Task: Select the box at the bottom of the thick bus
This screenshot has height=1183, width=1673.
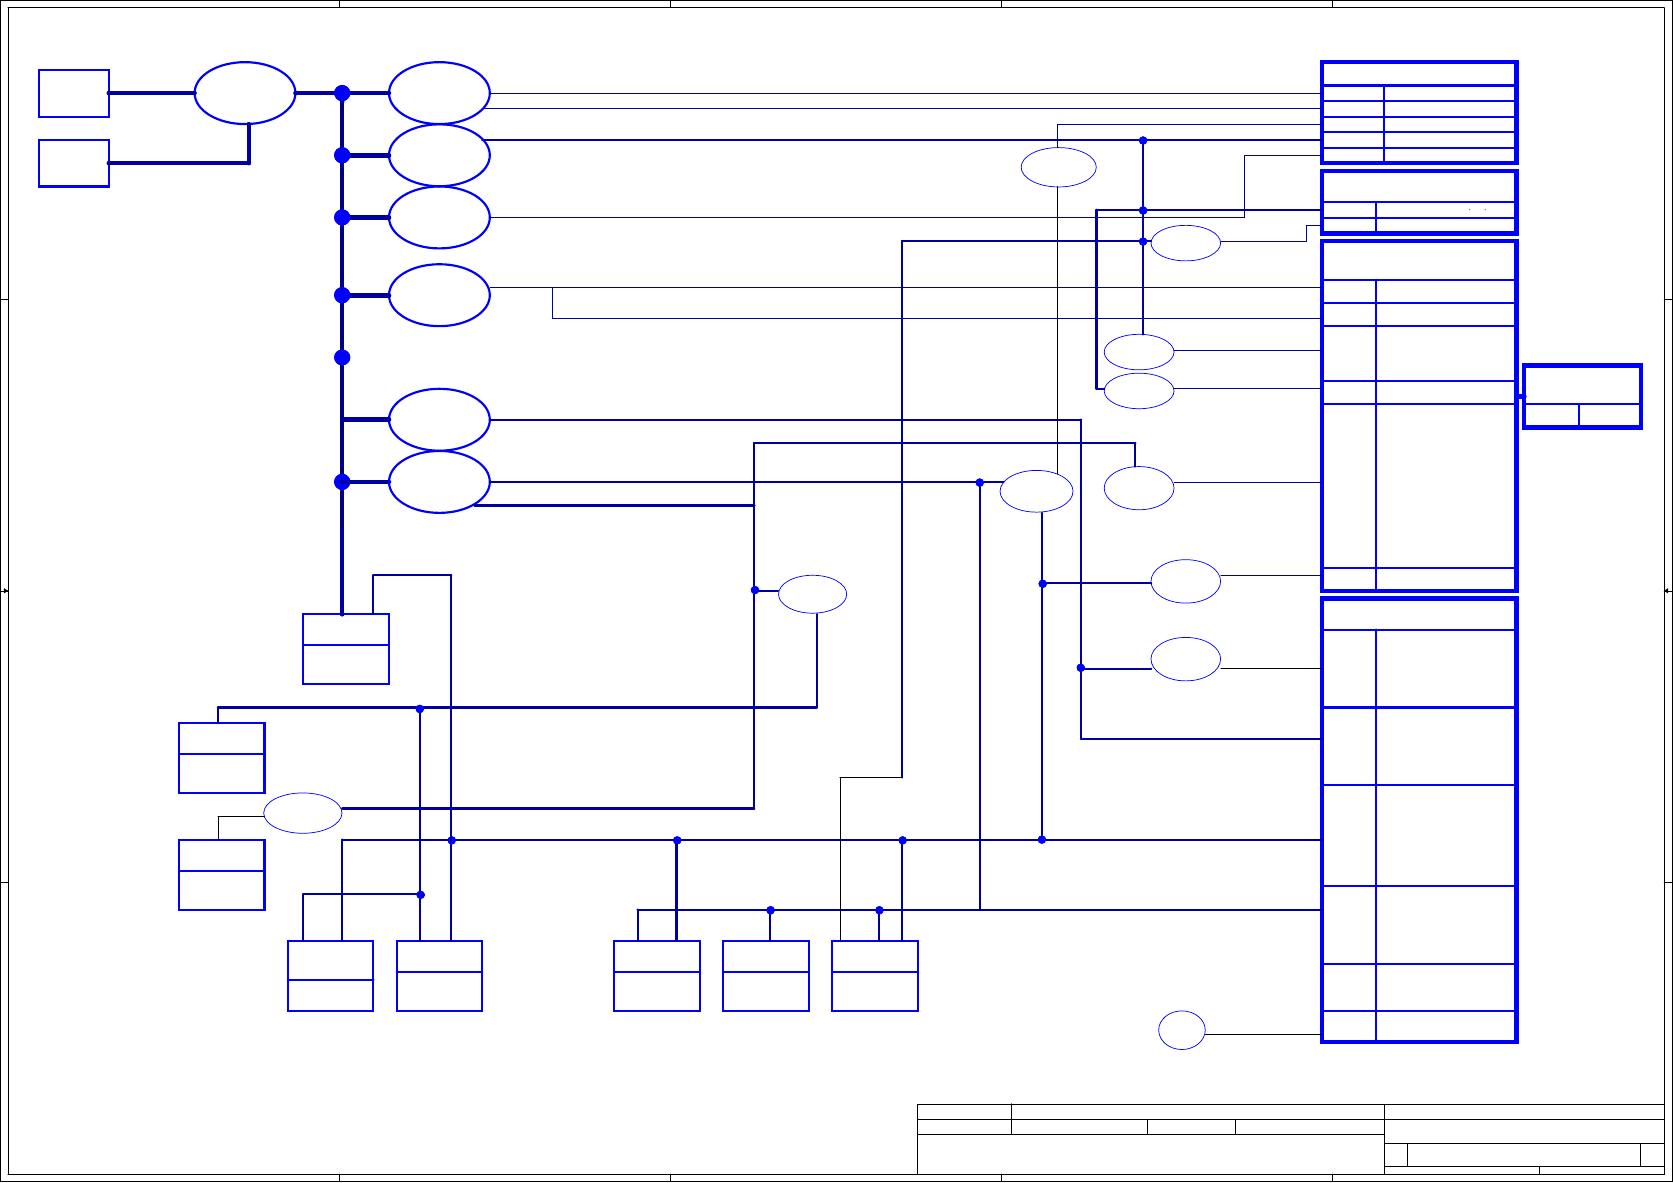Action: coord(346,649)
